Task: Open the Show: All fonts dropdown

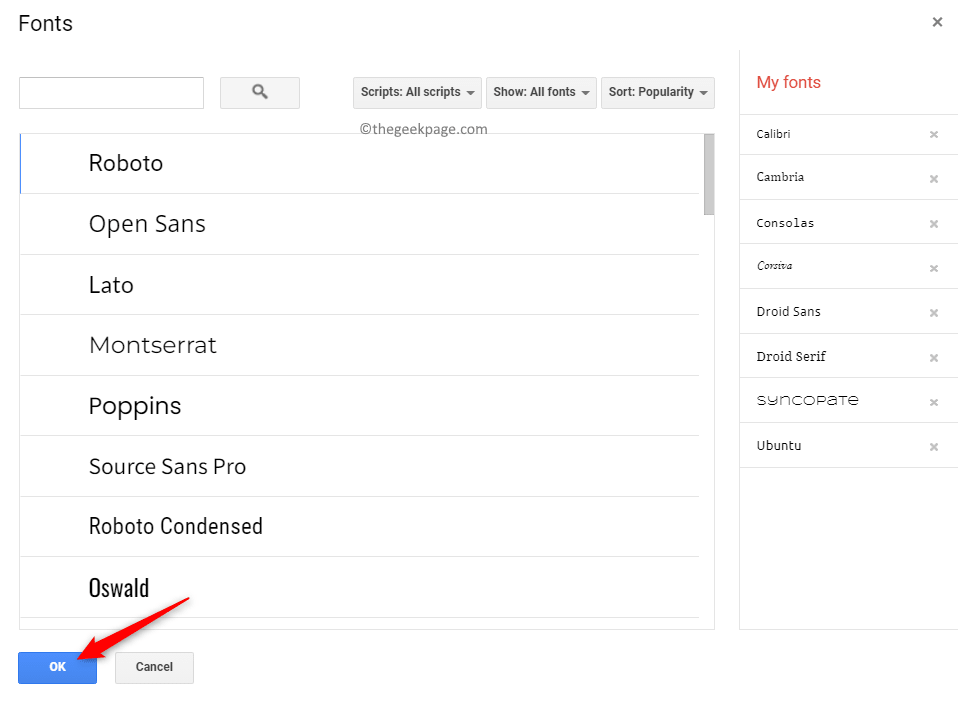Action: 541,92
